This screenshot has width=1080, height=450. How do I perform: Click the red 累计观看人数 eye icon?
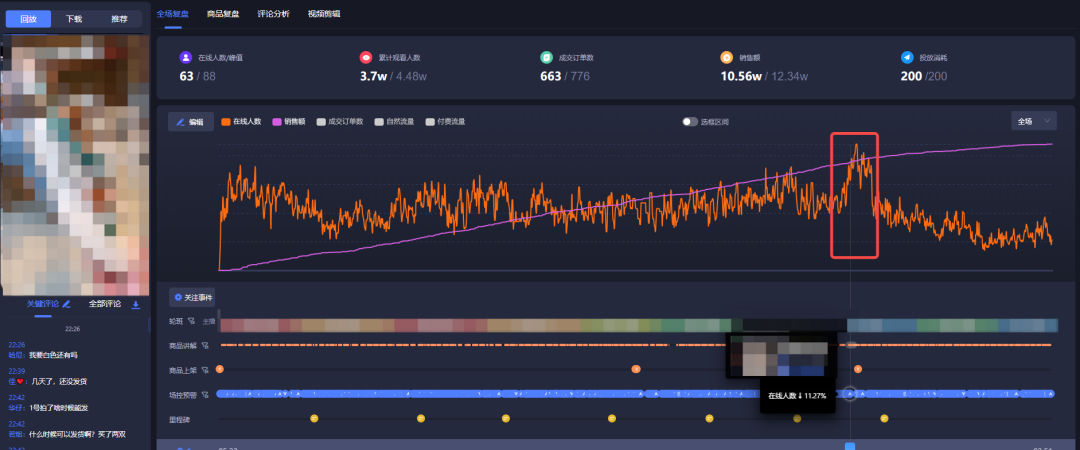(x=366, y=58)
